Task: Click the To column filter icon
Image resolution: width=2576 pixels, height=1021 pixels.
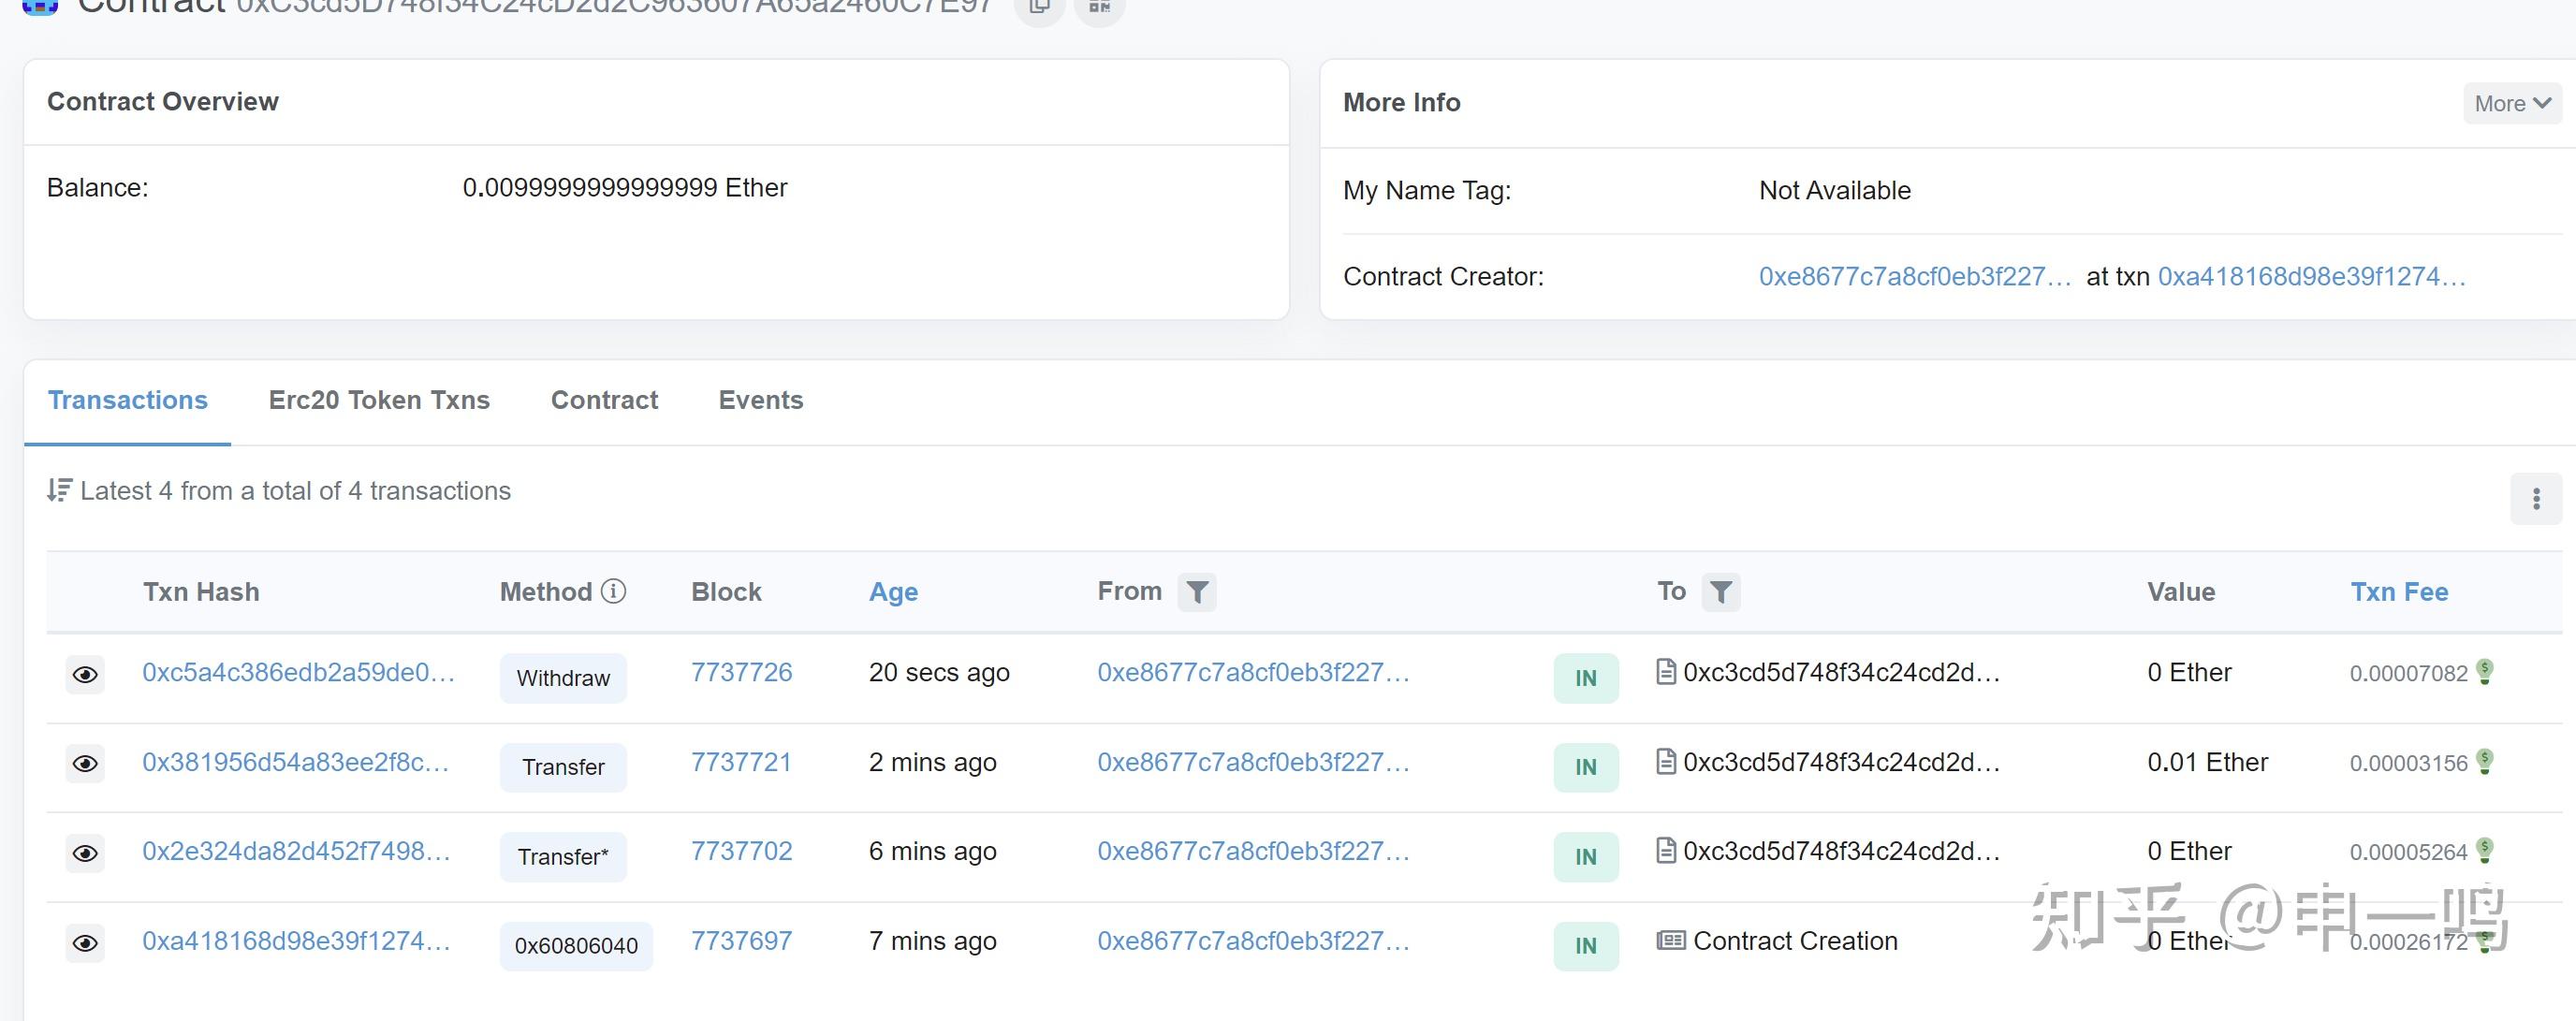Action: coord(1720,592)
